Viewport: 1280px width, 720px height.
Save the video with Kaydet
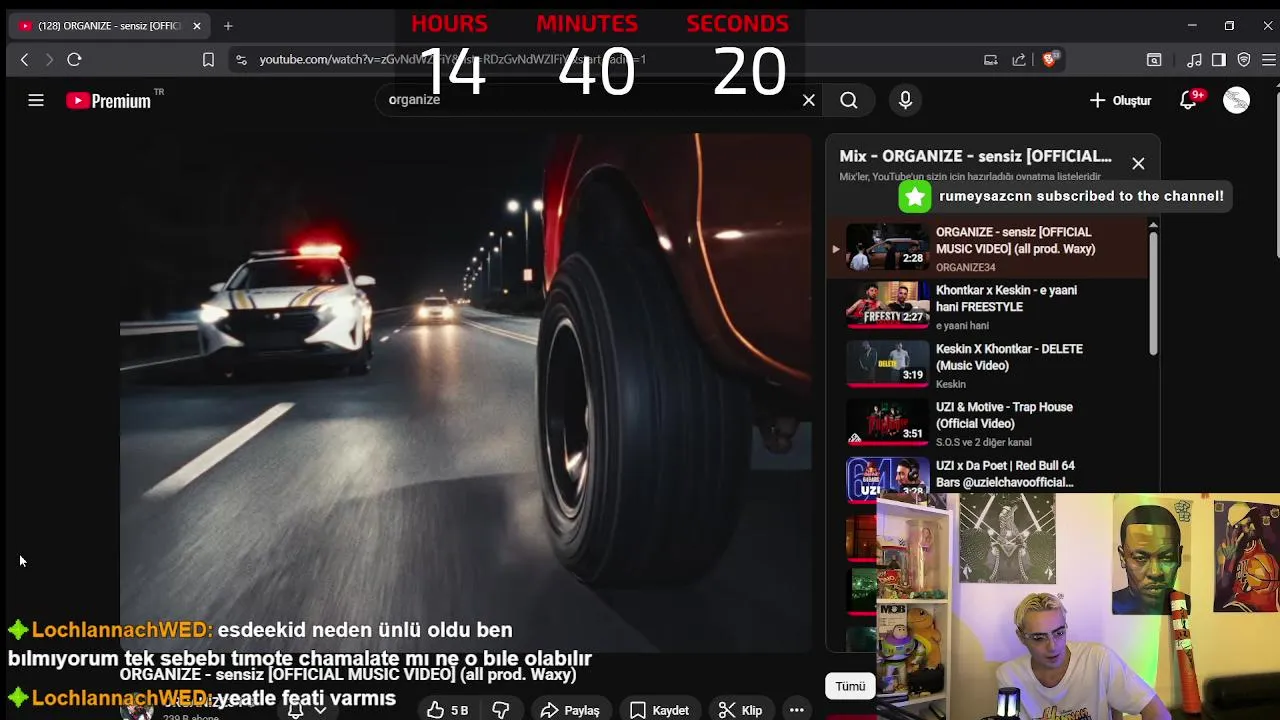tap(659, 710)
